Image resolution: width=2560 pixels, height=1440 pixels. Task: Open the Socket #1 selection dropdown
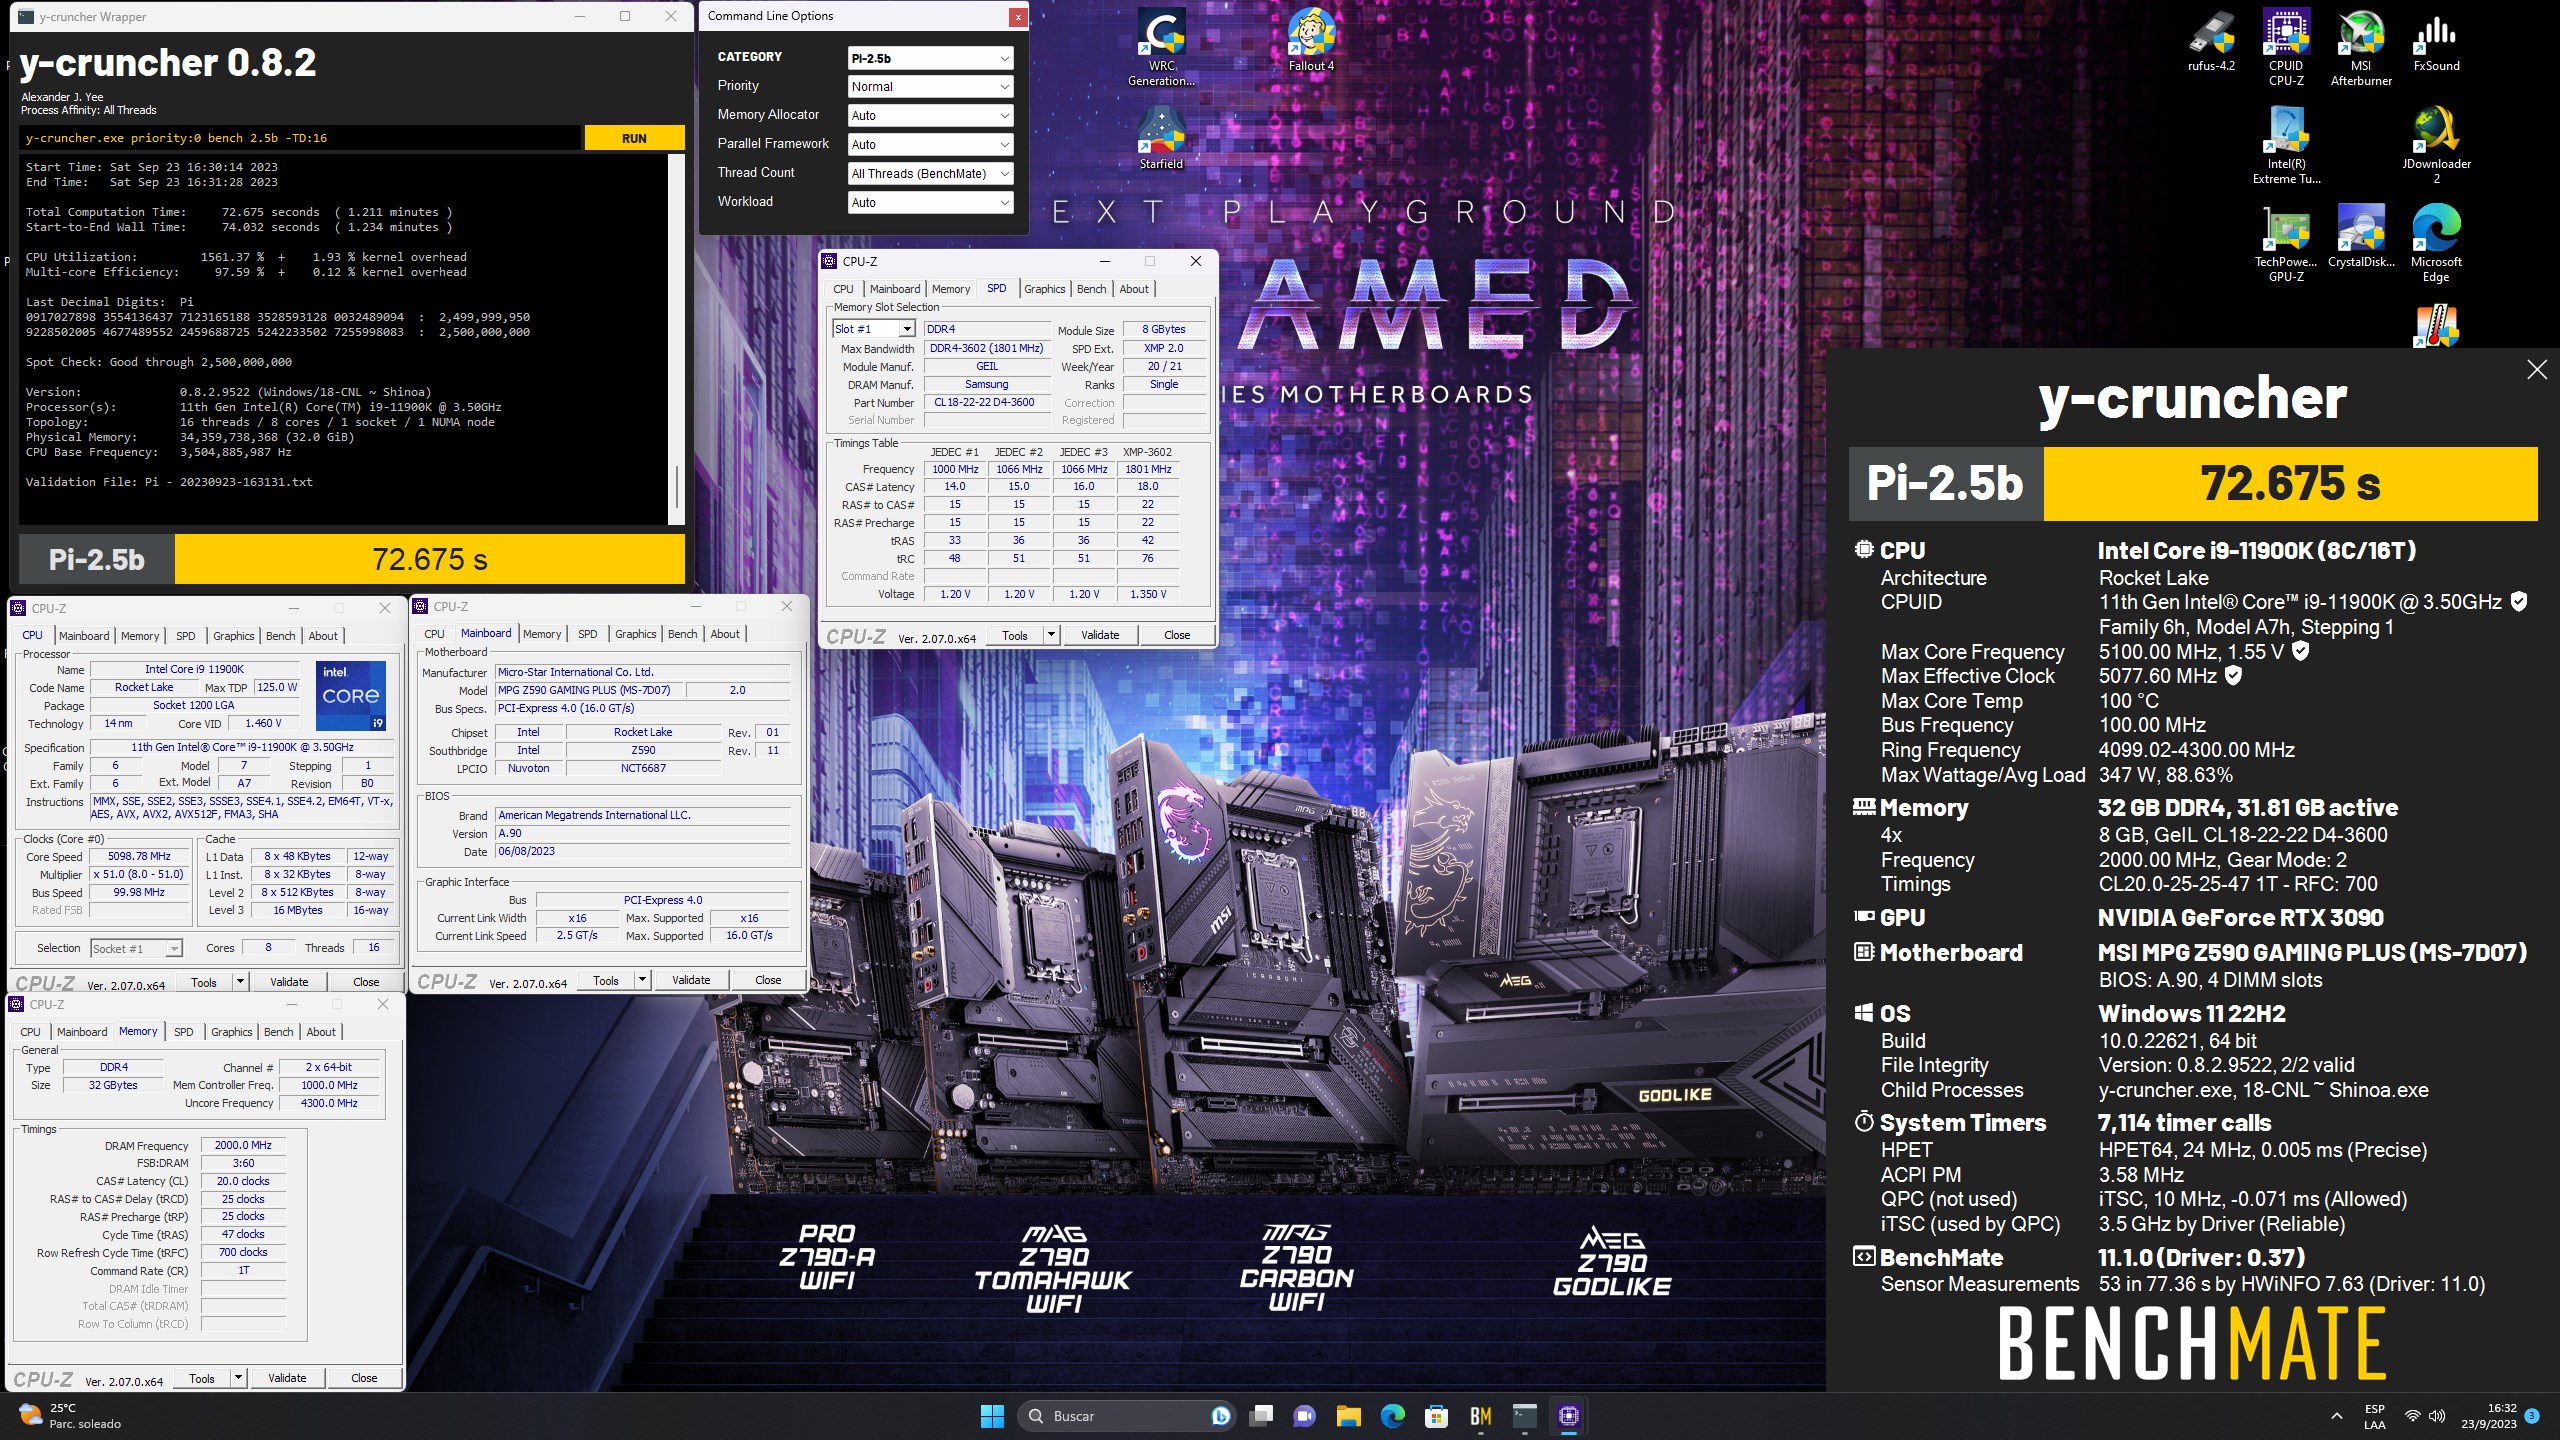click(136, 949)
